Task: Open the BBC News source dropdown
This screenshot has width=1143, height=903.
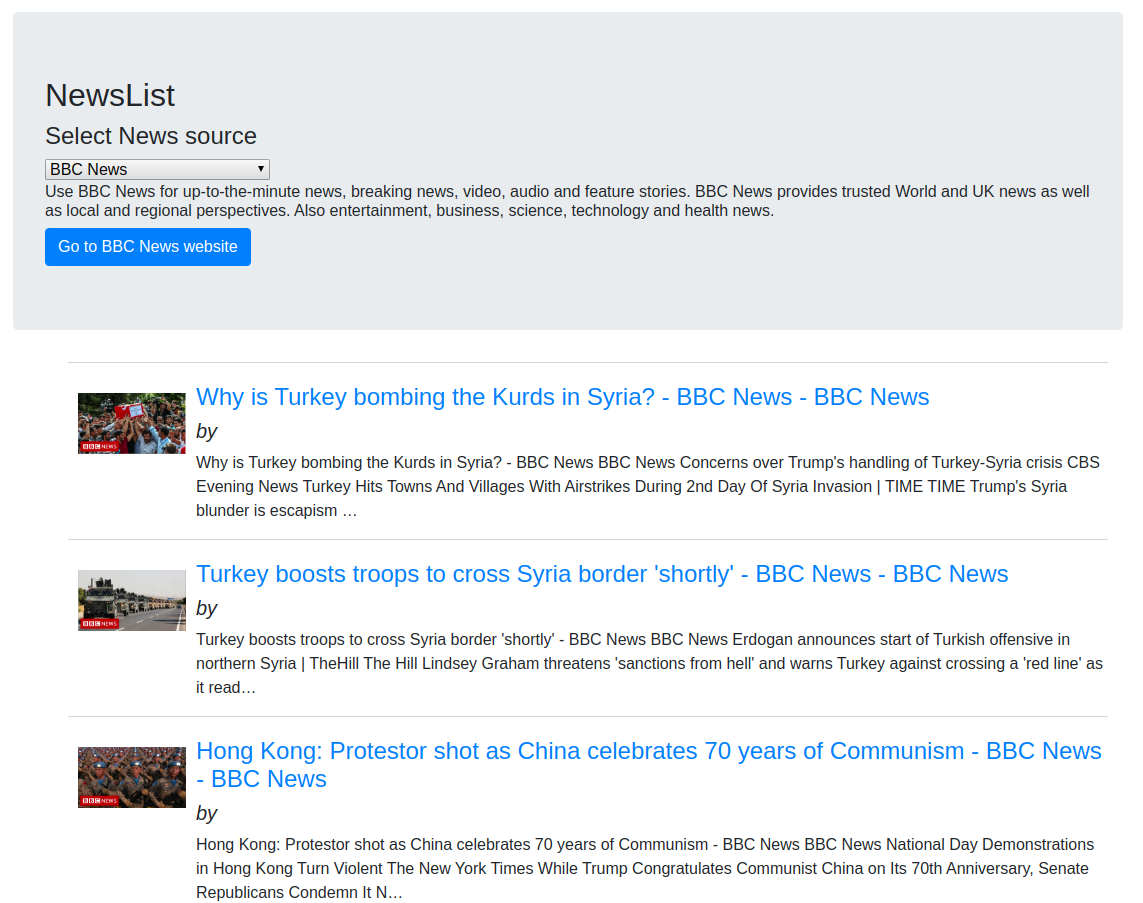Action: pos(157,169)
